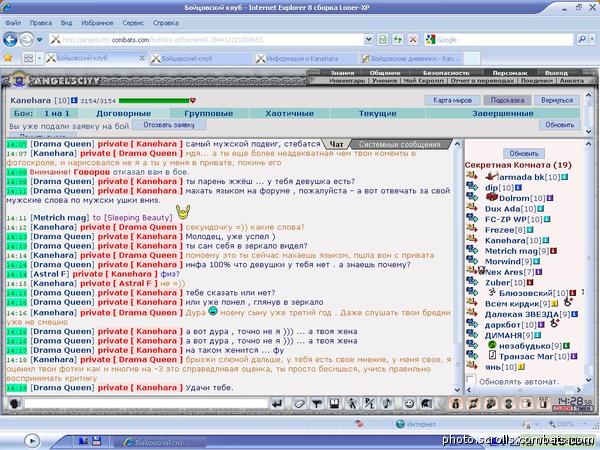Screen dimensions: 600x450
Task: Click the walking figure icon in chat toolbar
Action: [352, 404]
